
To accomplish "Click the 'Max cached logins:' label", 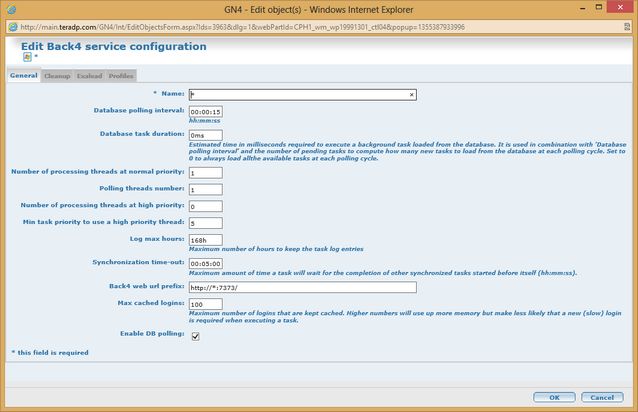I will 151,303.
